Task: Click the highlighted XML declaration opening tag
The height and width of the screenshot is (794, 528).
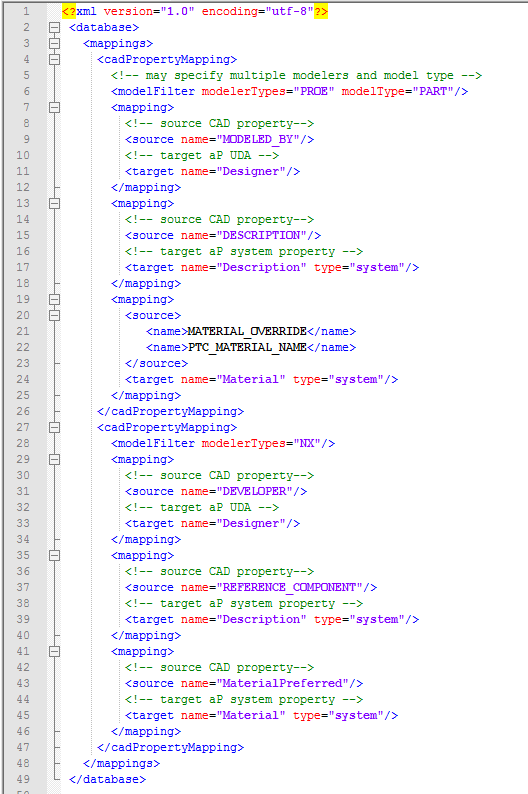Action: pos(69,11)
